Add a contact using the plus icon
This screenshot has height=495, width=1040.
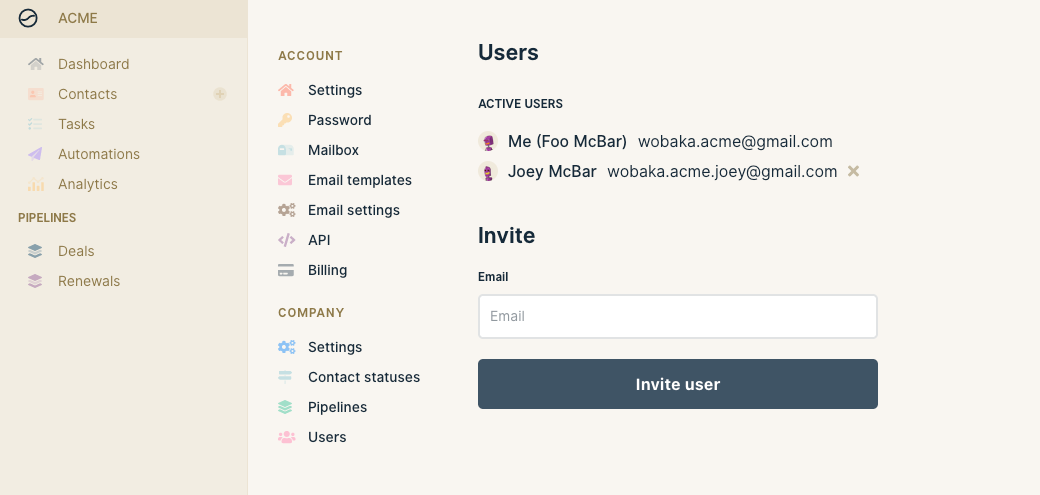coord(220,94)
